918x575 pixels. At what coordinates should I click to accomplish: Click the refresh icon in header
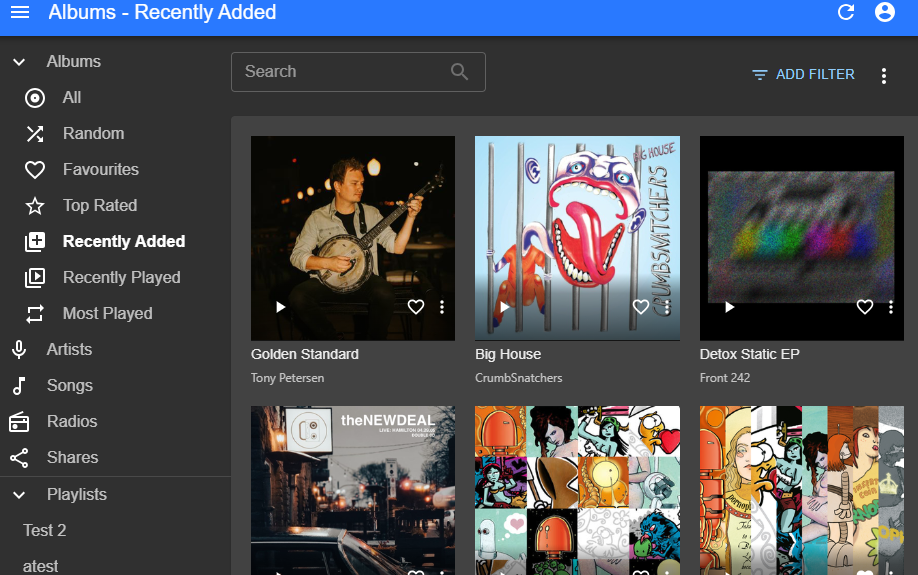[x=846, y=13]
